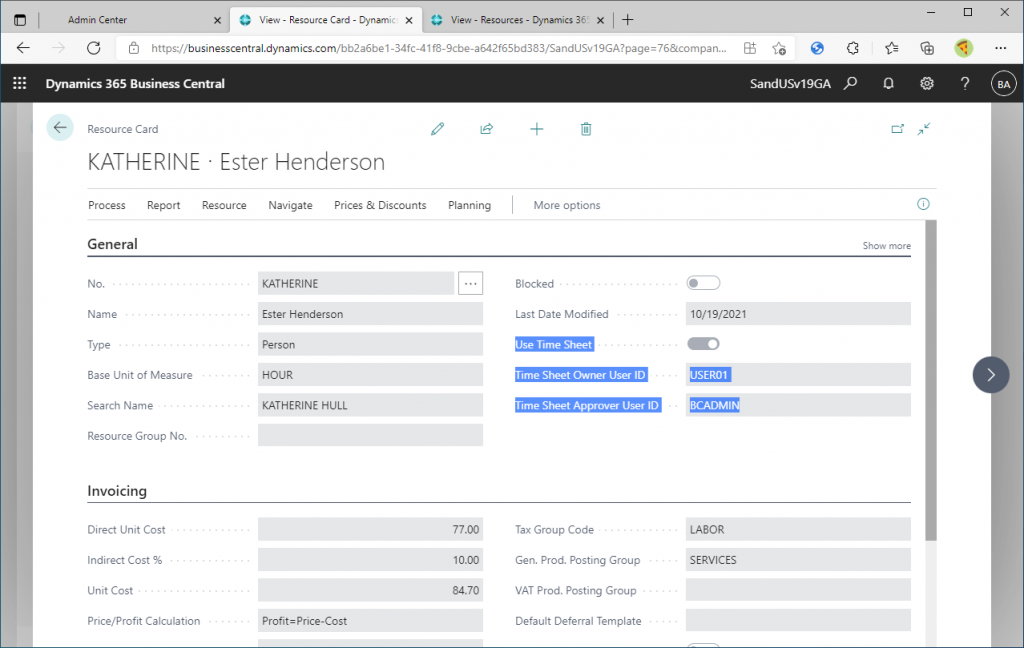Viewport: 1024px width, 648px height.
Task: Click the pencil edit icon
Action: point(438,129)
